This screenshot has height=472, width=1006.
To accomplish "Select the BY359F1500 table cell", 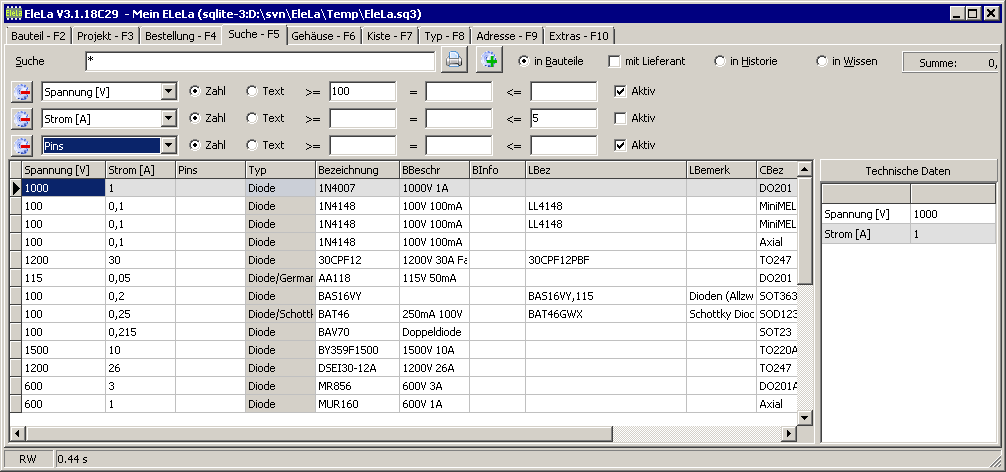I will point(357,350).
